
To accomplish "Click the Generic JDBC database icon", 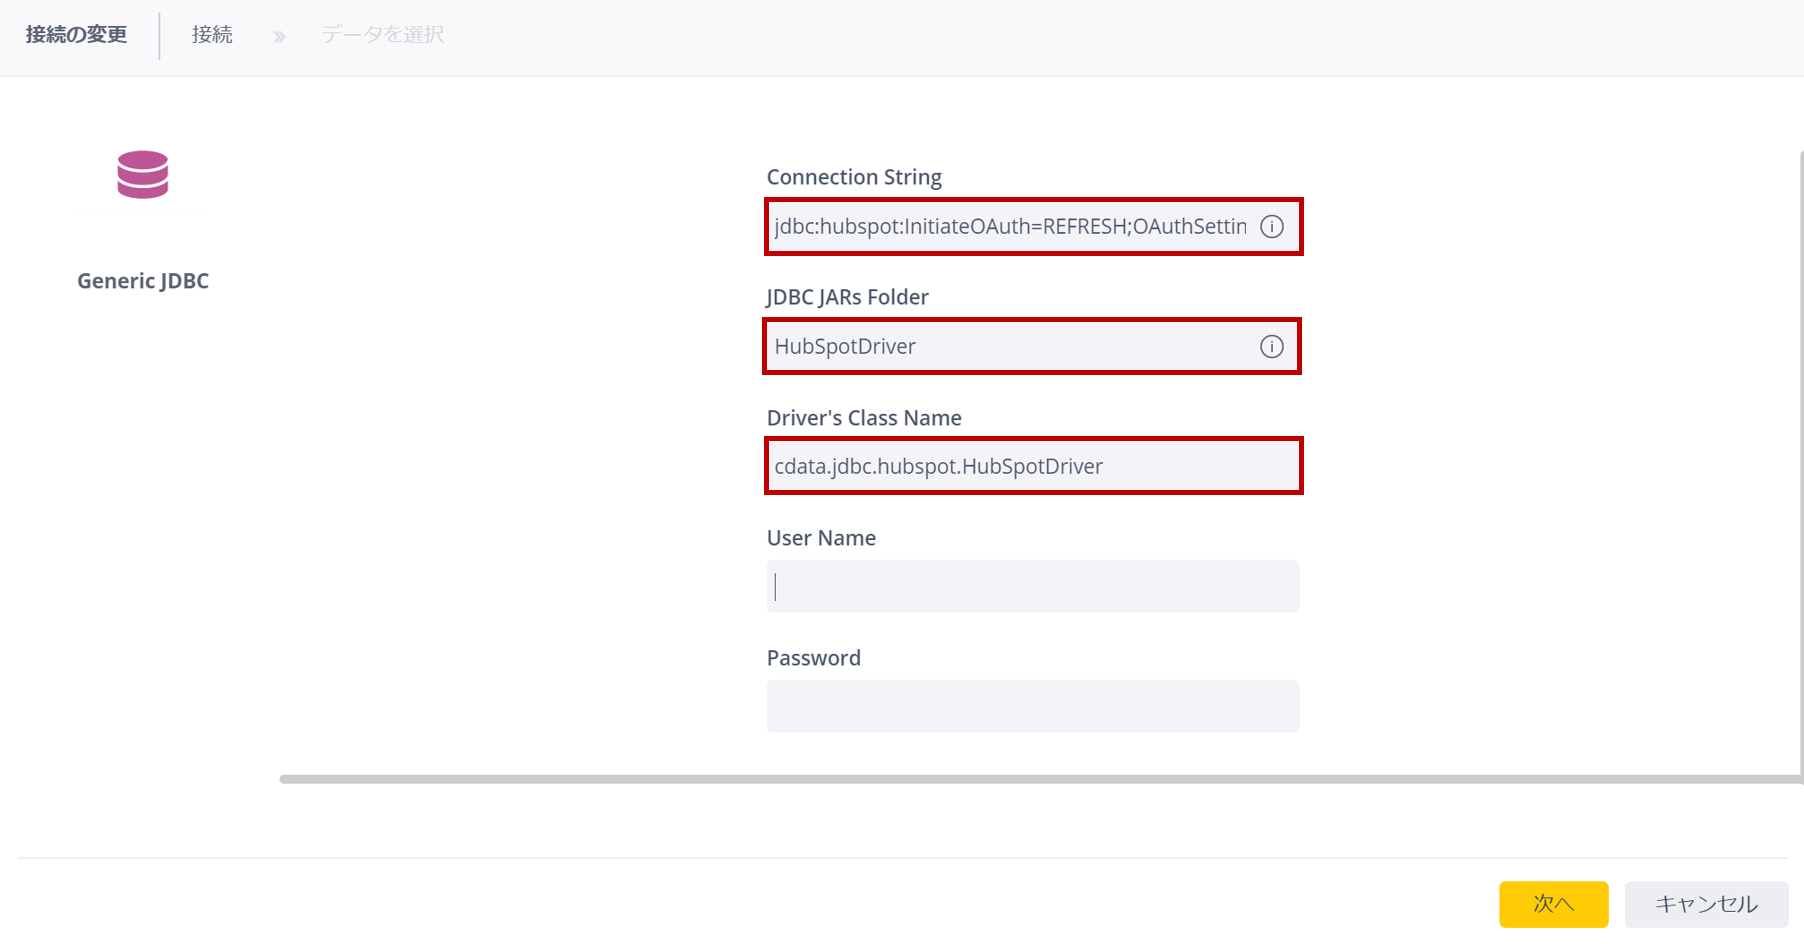I will pos(143,175).
